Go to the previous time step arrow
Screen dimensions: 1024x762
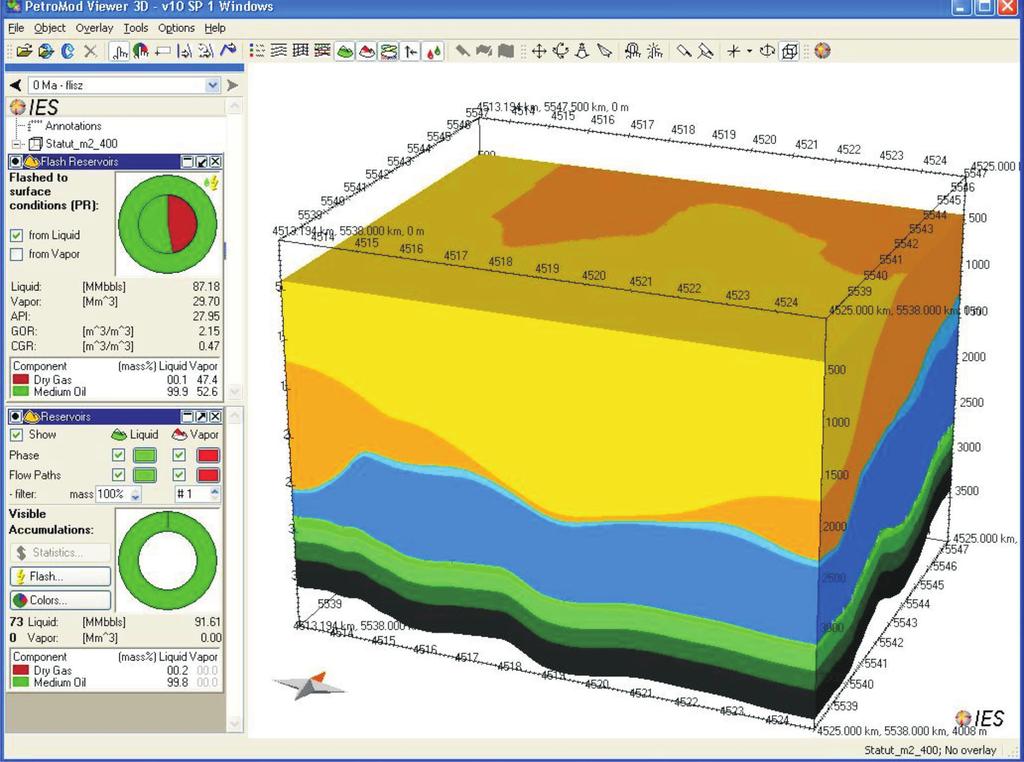tap(16, 85)
